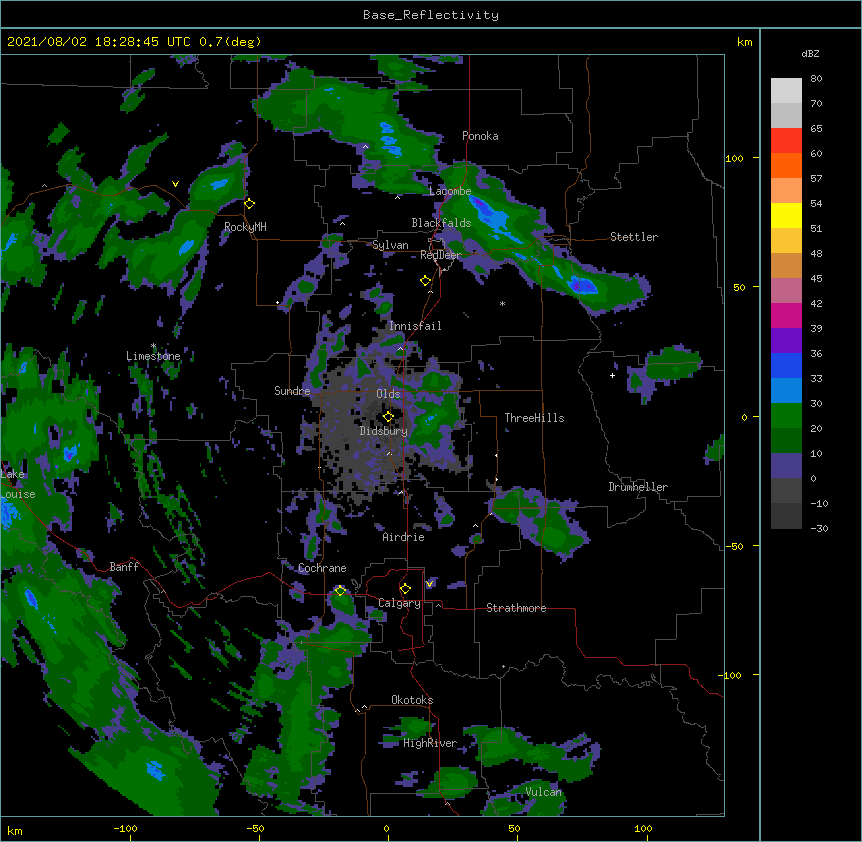The width and height of the screenshot is (862, 842).
Task: Select the yellow diamond marker above the Calgary label
Action: (x=405, y=589)
